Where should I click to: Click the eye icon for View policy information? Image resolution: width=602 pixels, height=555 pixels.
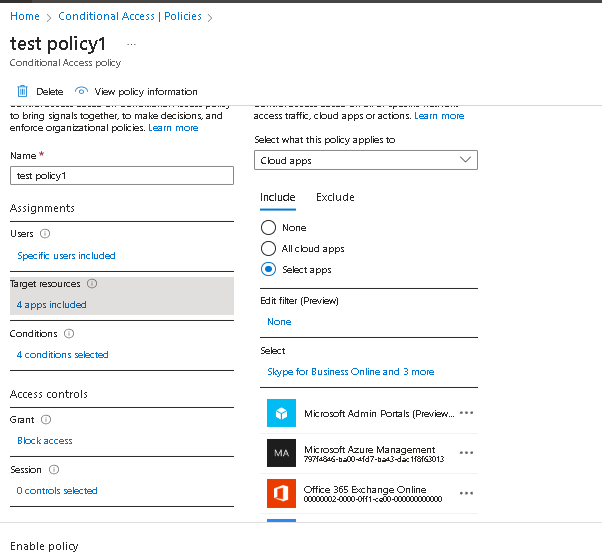[81, 91]
